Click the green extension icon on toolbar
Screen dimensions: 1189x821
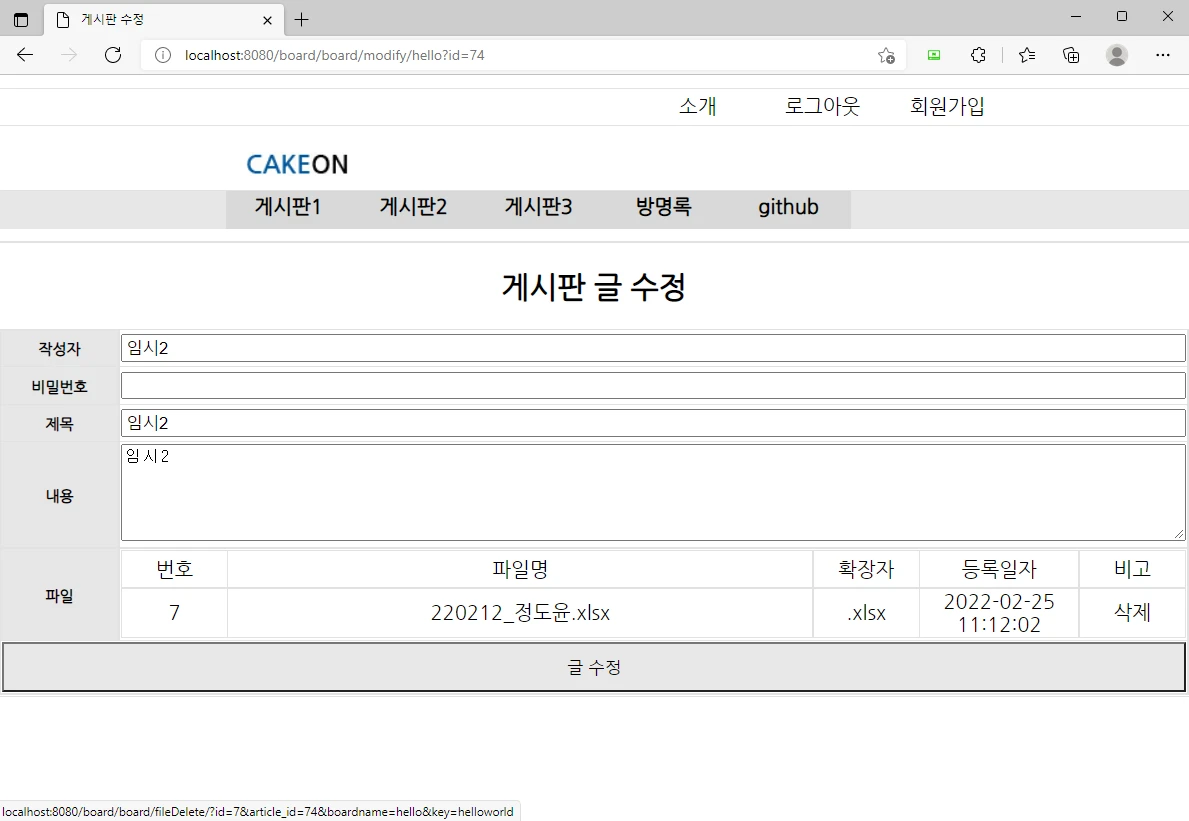(933, 55)
